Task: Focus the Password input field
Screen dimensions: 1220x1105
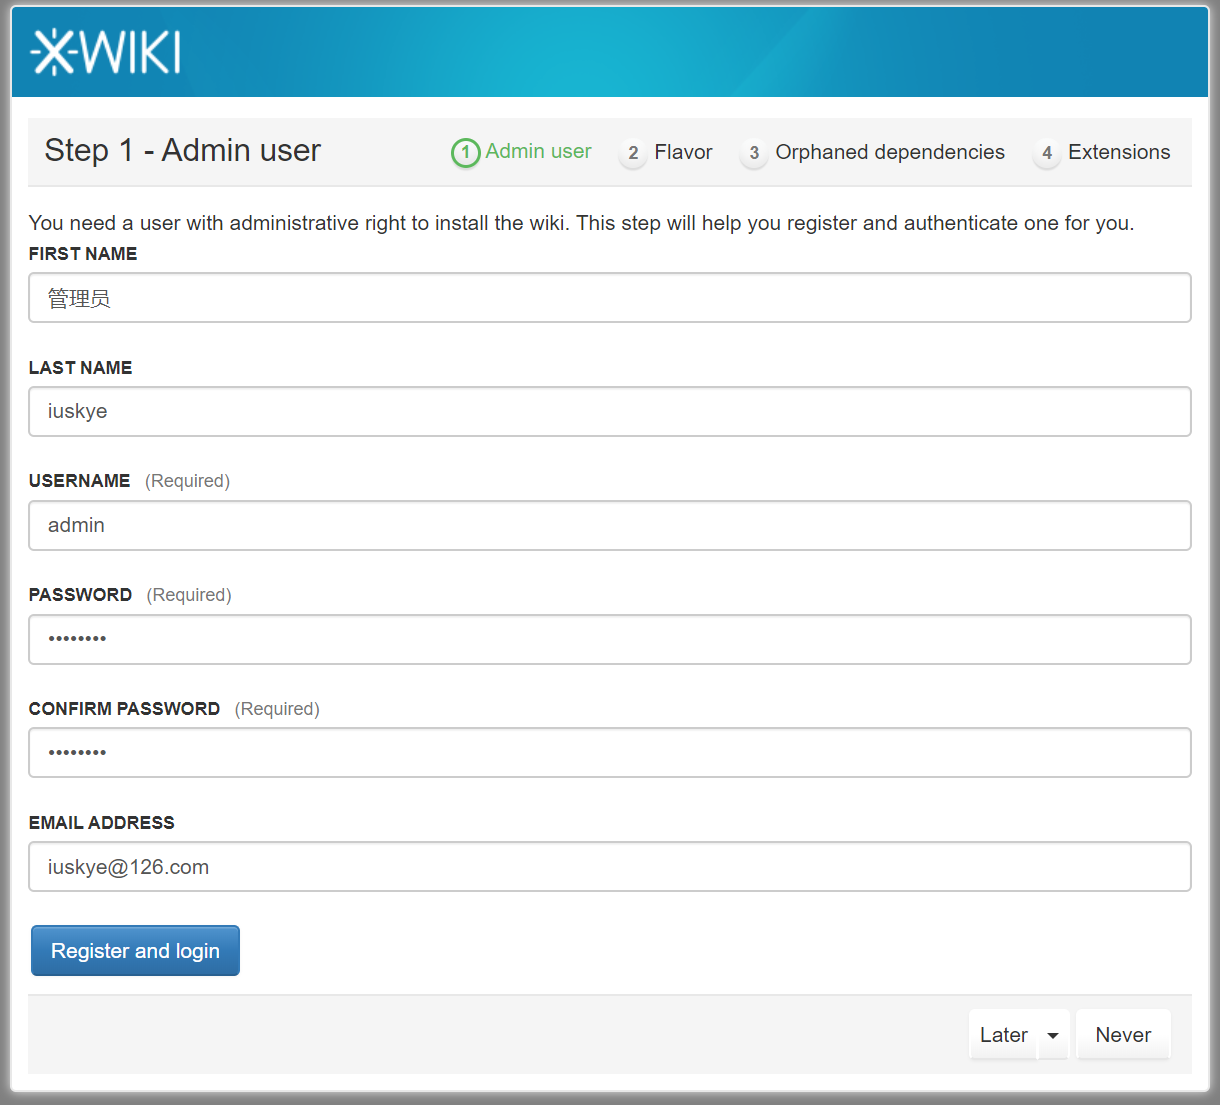Action: coord(610,639)
